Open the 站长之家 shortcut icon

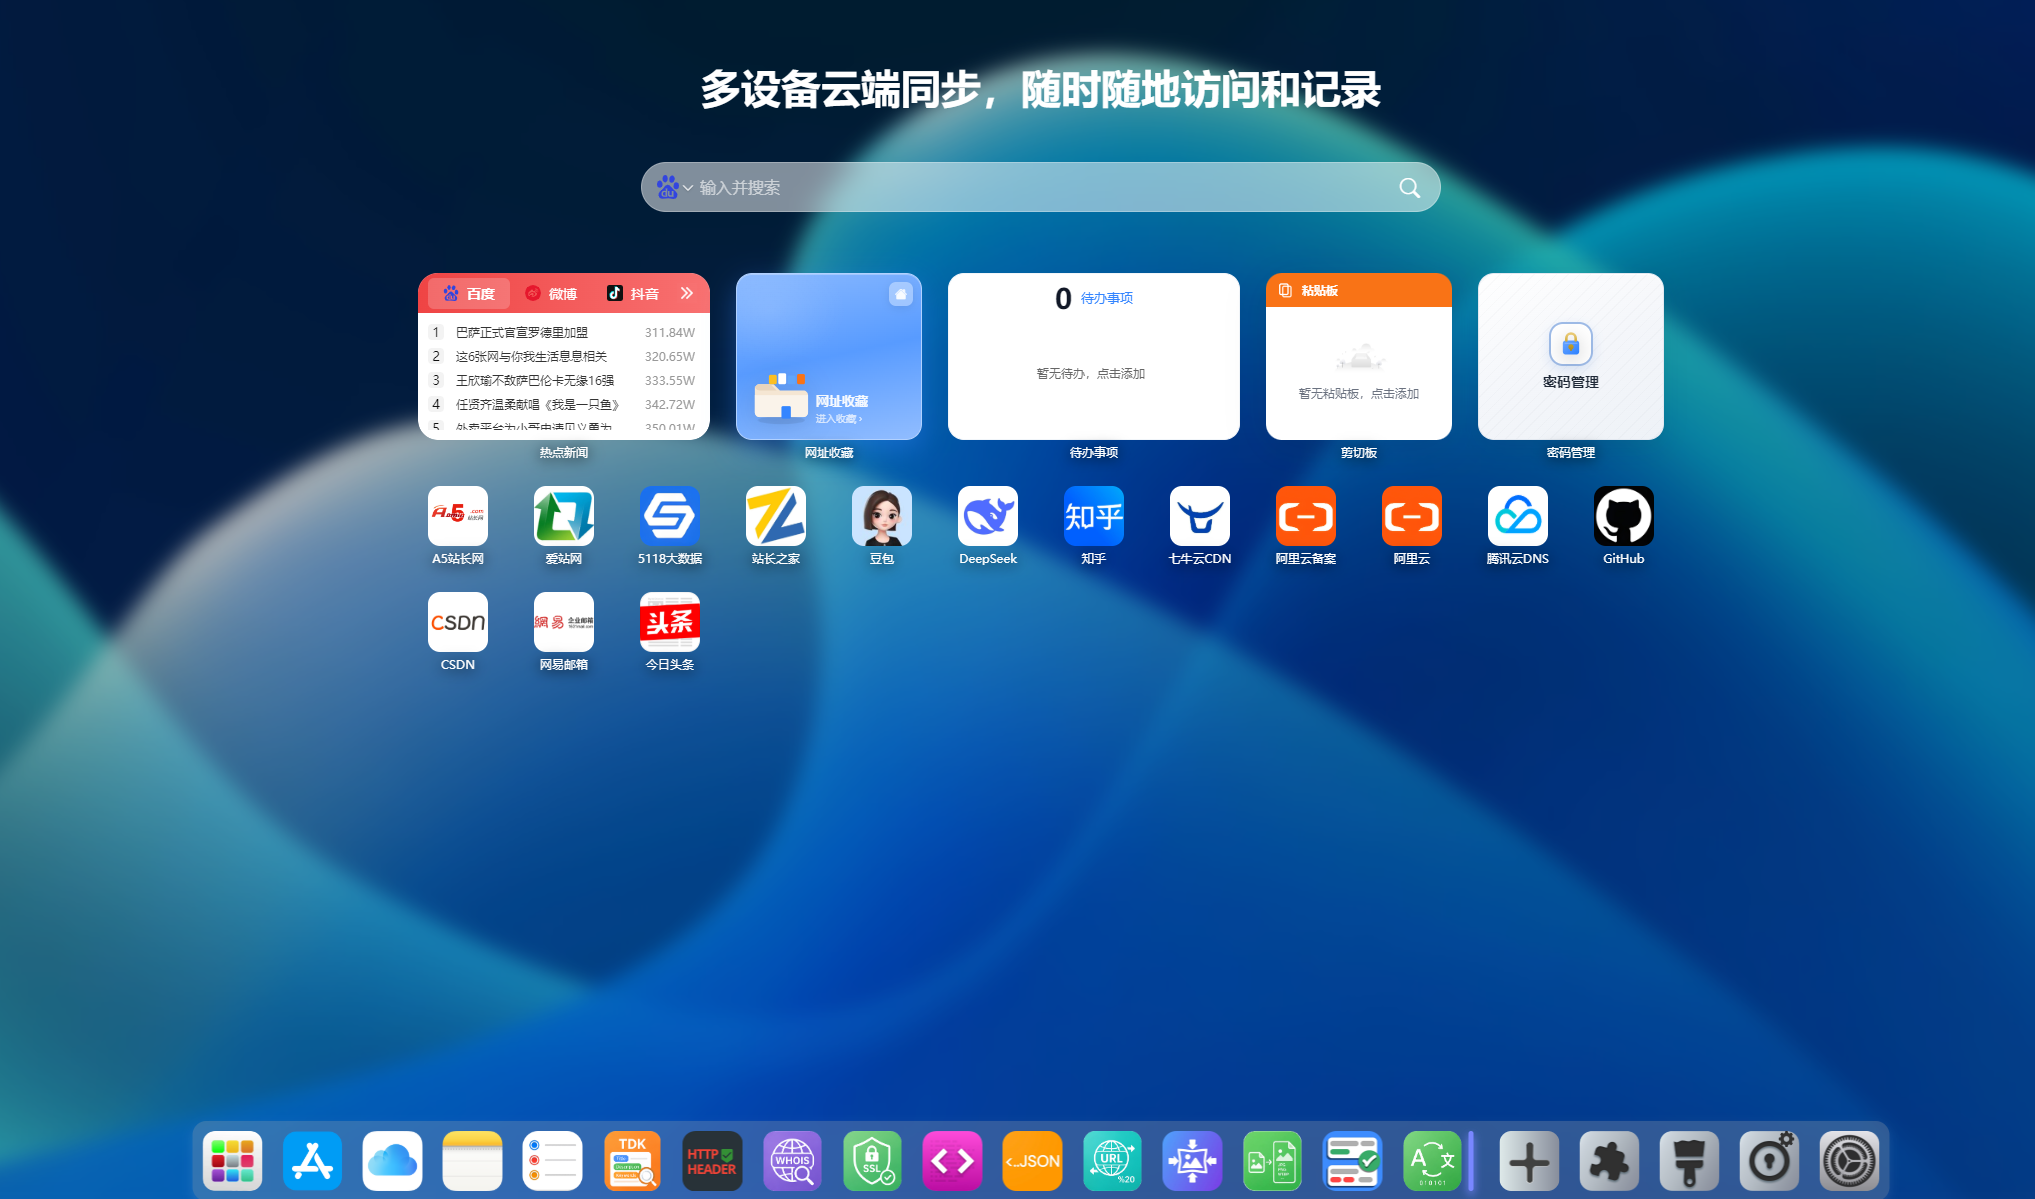(x=776, y=516)
